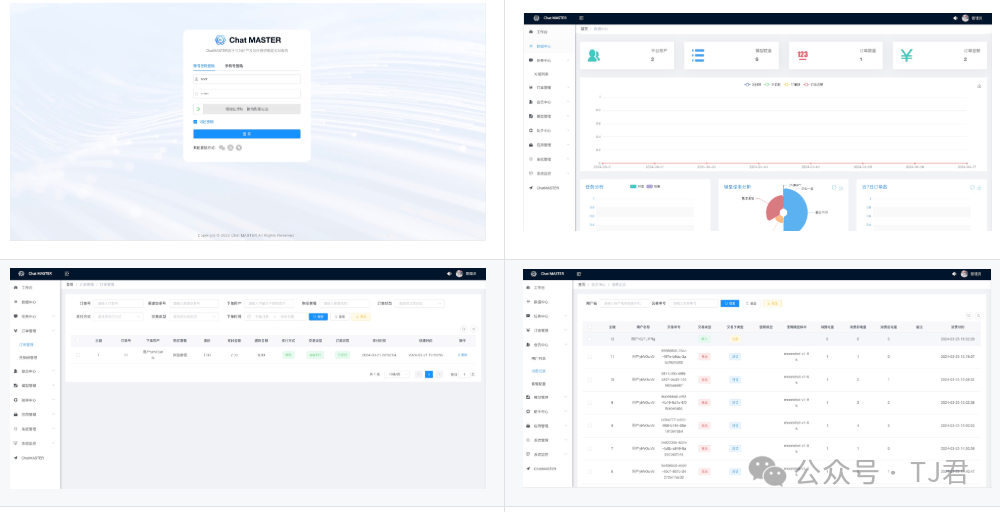
Task: Click the red 123 order count icon
Action: pyautogui.click(x=802, y=56)
